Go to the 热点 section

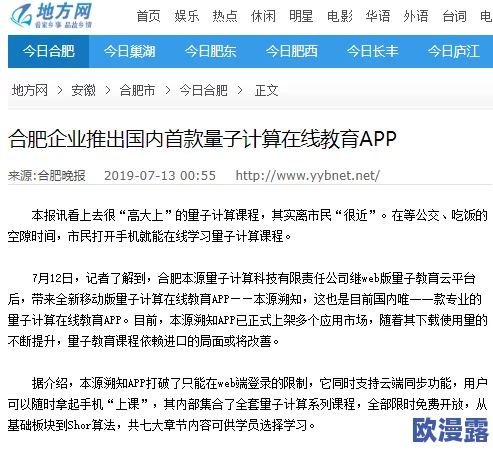(225, 16)
